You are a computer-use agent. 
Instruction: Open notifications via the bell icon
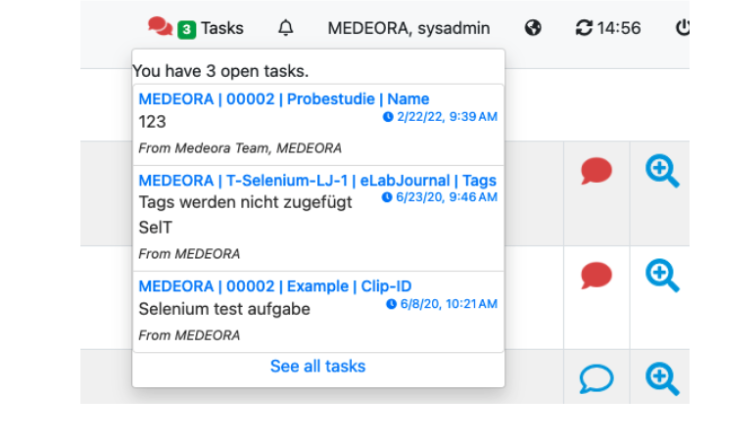coord(286,28)
